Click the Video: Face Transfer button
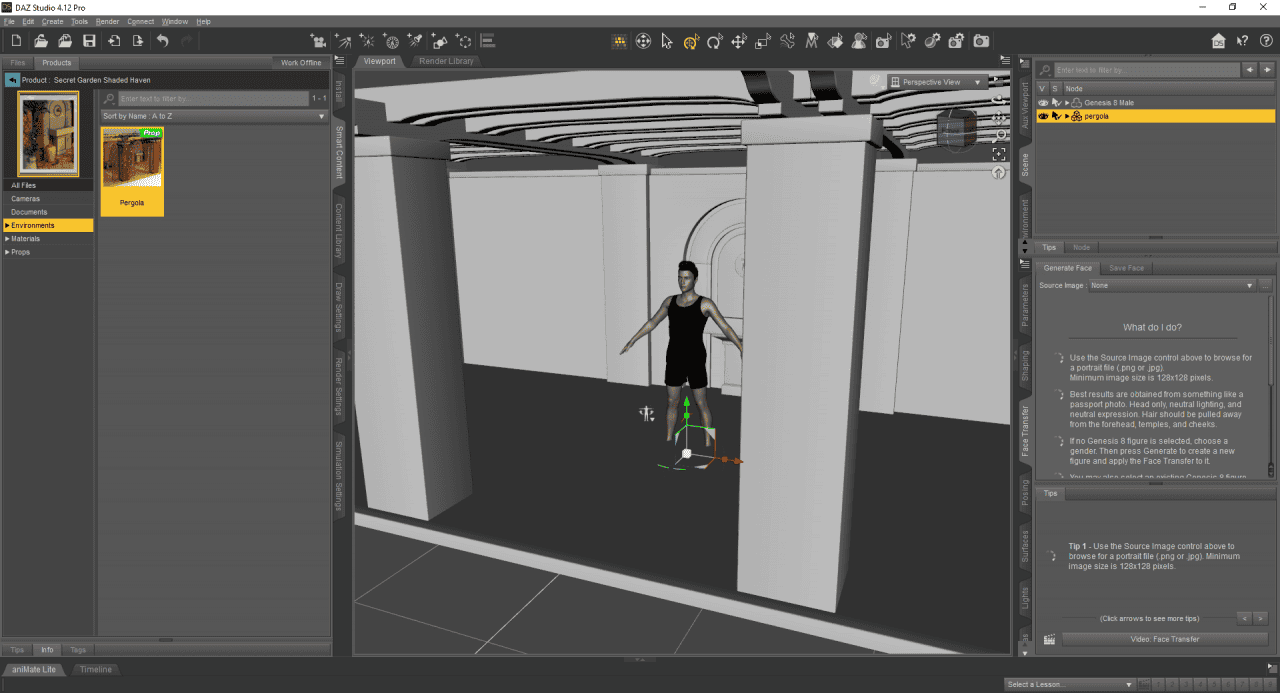The height and width of the screenshot is (693, 1280). (x=1163, y=638)
